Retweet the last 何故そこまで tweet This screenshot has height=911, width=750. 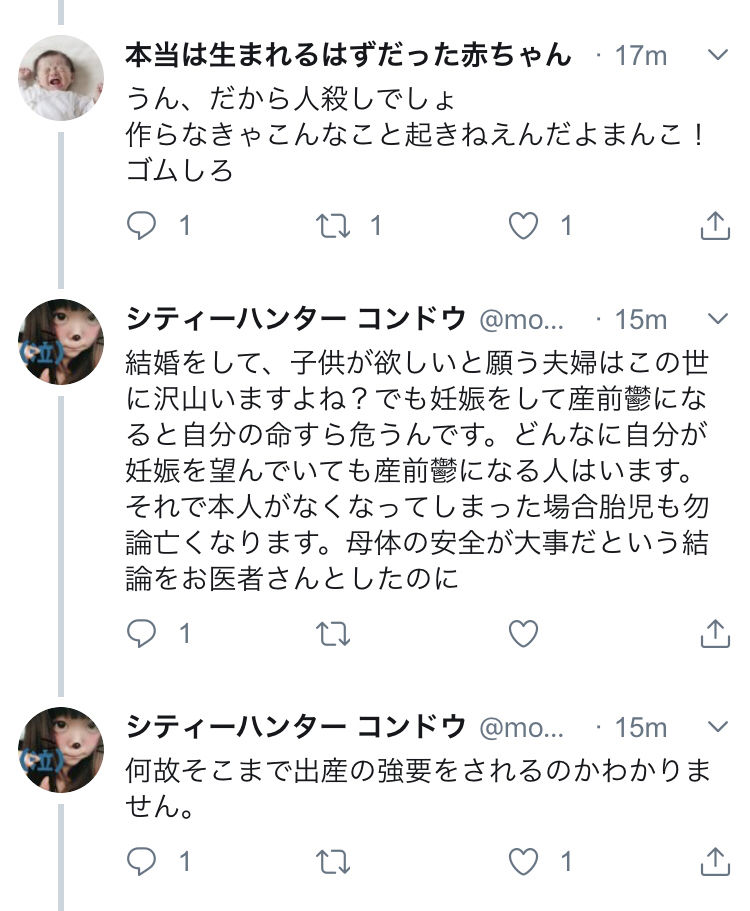point(333,861)
